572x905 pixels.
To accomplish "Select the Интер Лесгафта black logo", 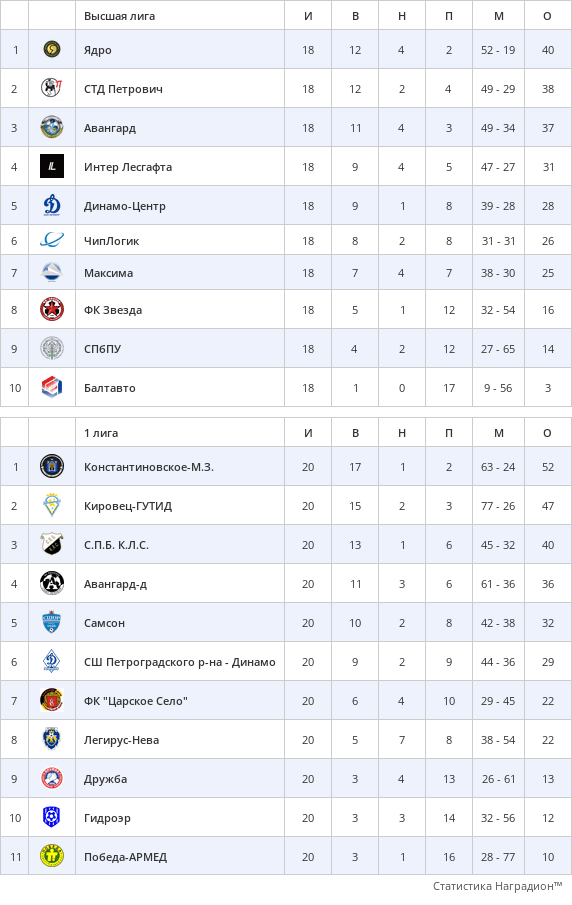I will pos(52,166).
